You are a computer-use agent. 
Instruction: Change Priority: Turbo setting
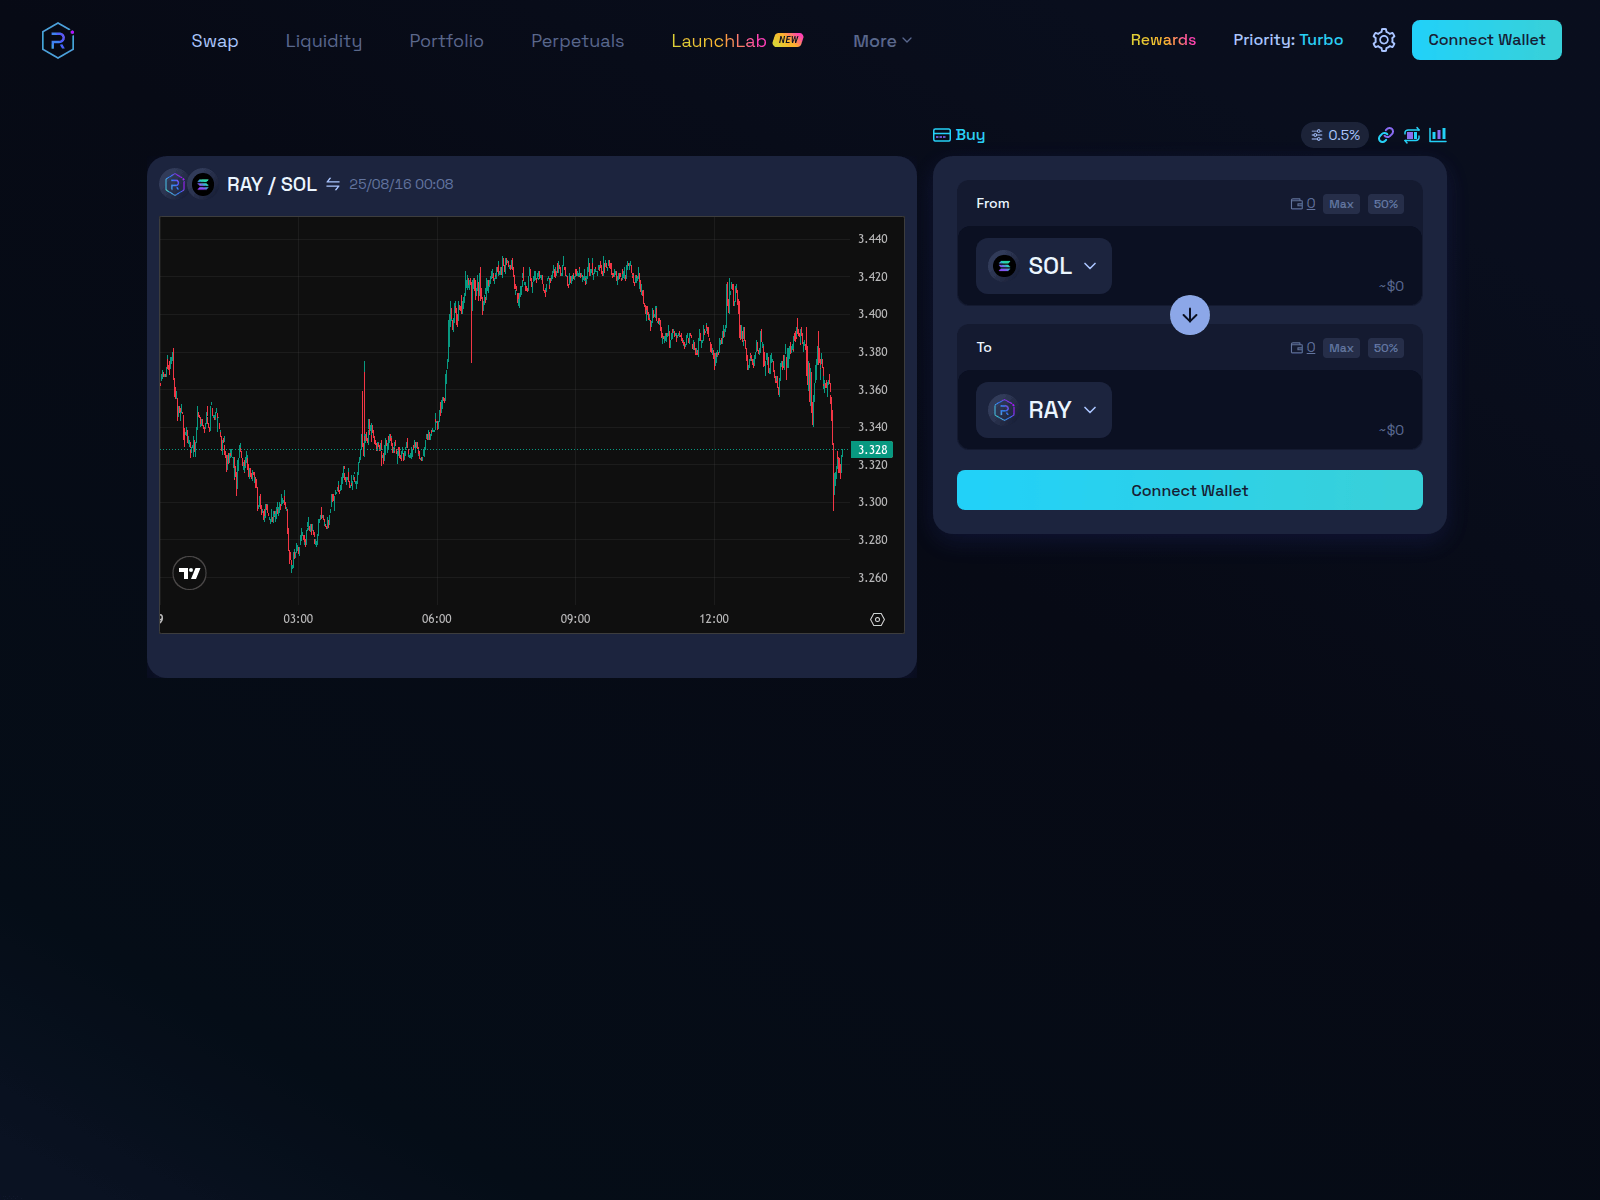pos(1288,40)
